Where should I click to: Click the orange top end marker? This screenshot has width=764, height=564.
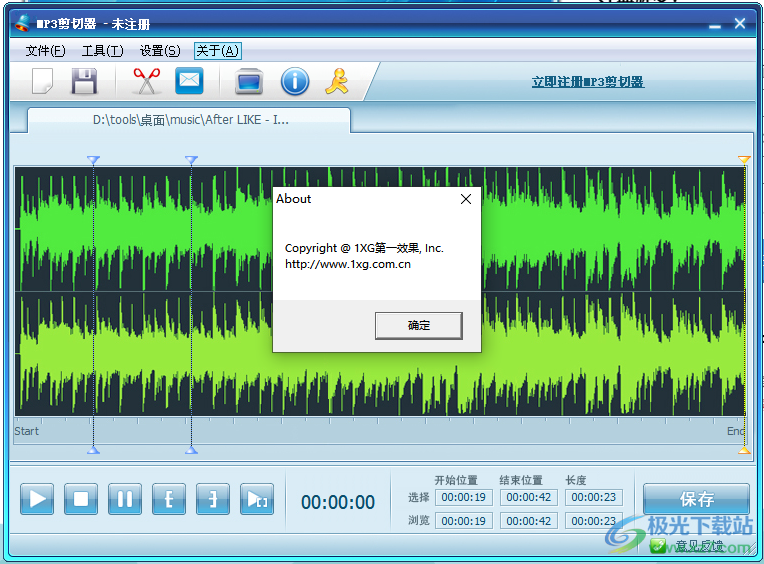click(x=744, y=159)
